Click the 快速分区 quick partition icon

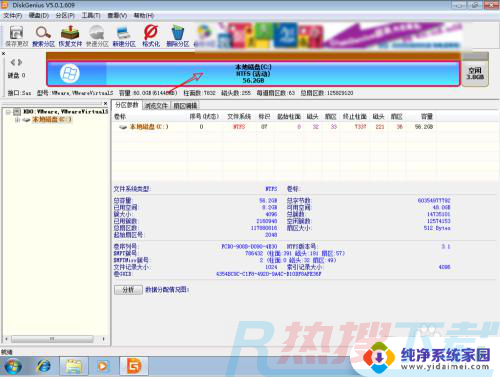[97, 36]
